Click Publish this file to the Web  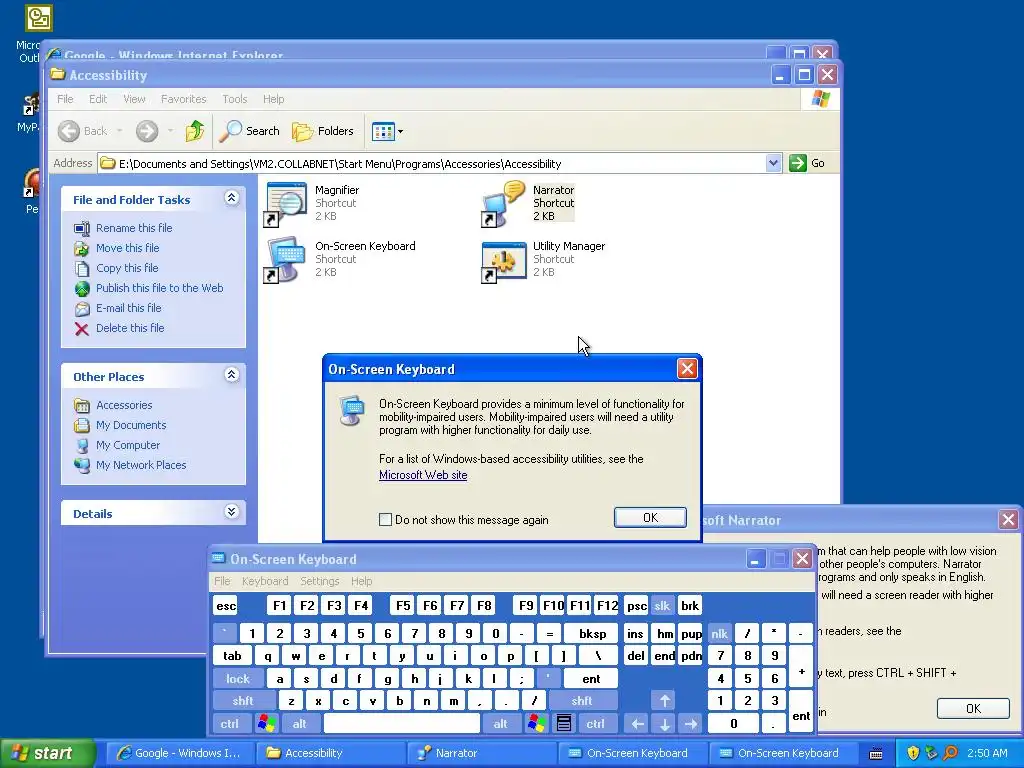[x=159, y=288]
